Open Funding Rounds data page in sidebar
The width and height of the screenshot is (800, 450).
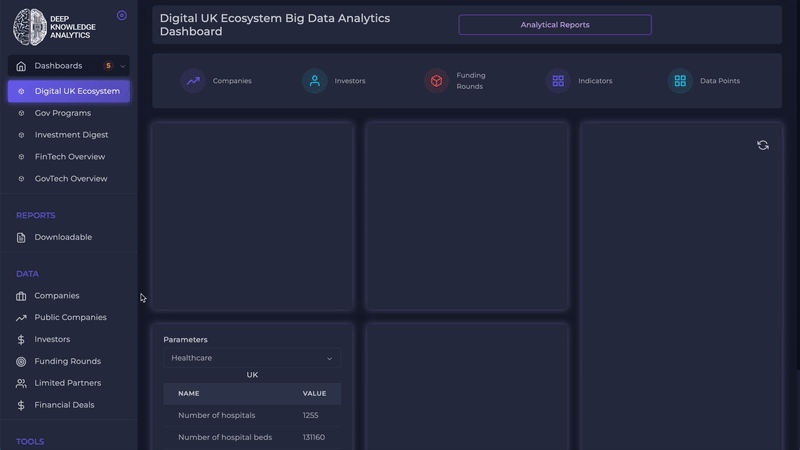(x=67, y=361)
